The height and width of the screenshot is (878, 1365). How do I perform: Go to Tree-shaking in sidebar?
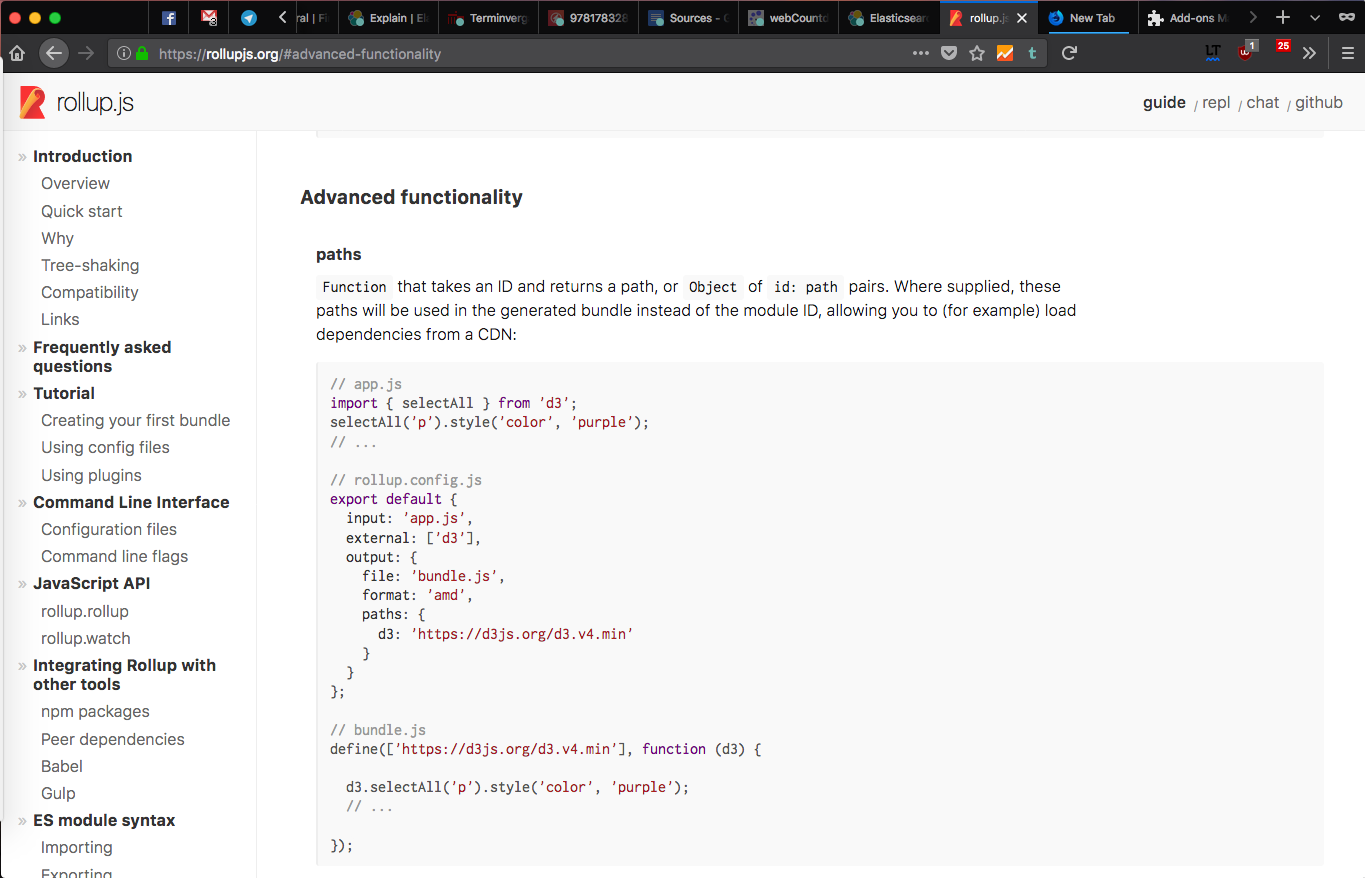90,265
